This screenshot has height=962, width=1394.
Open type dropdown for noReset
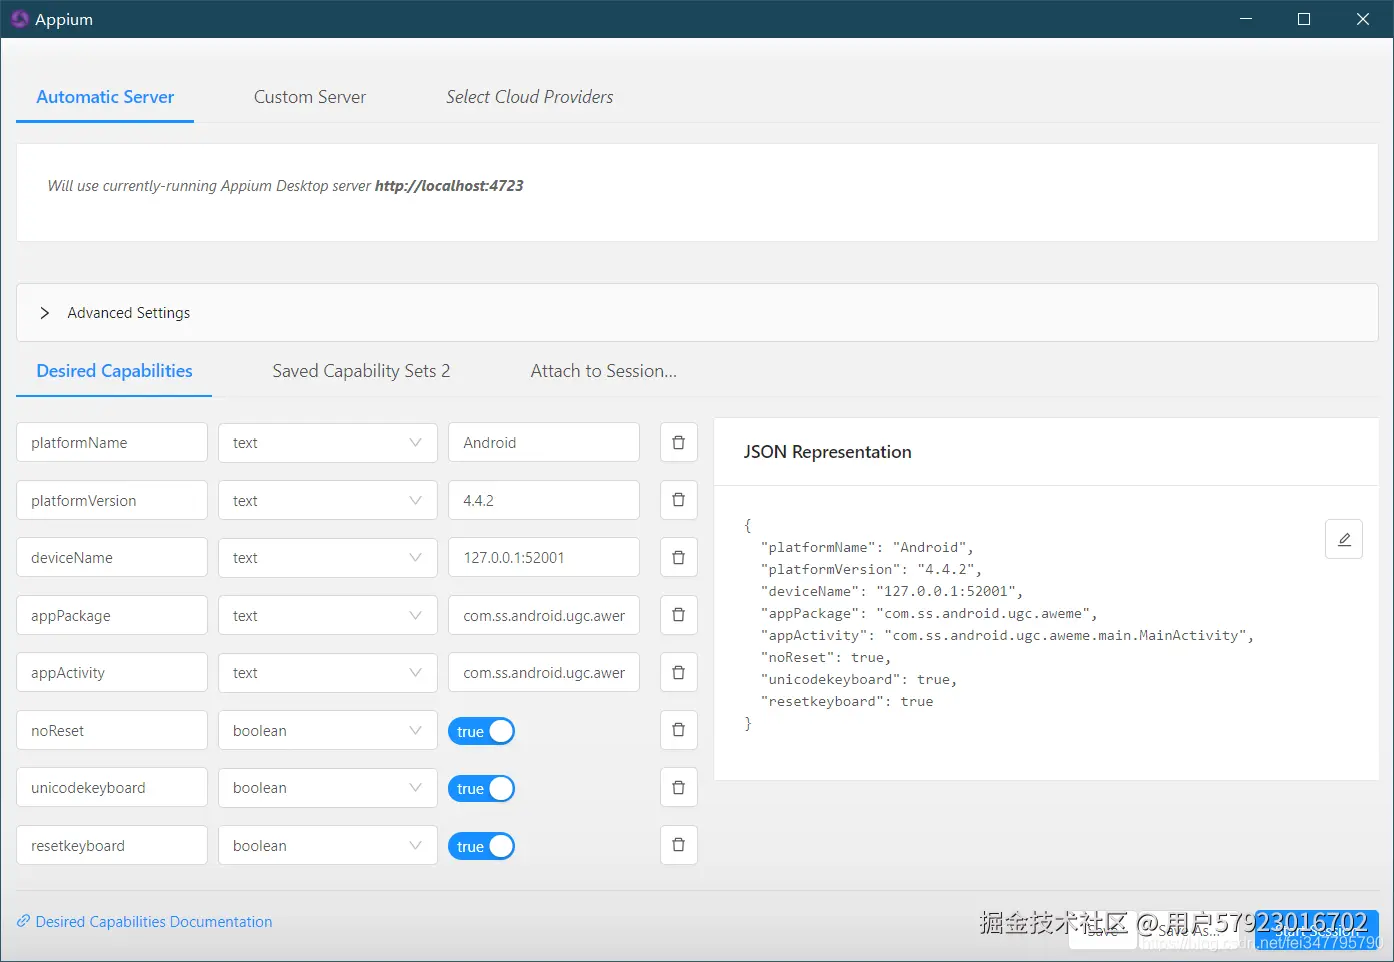328,730
